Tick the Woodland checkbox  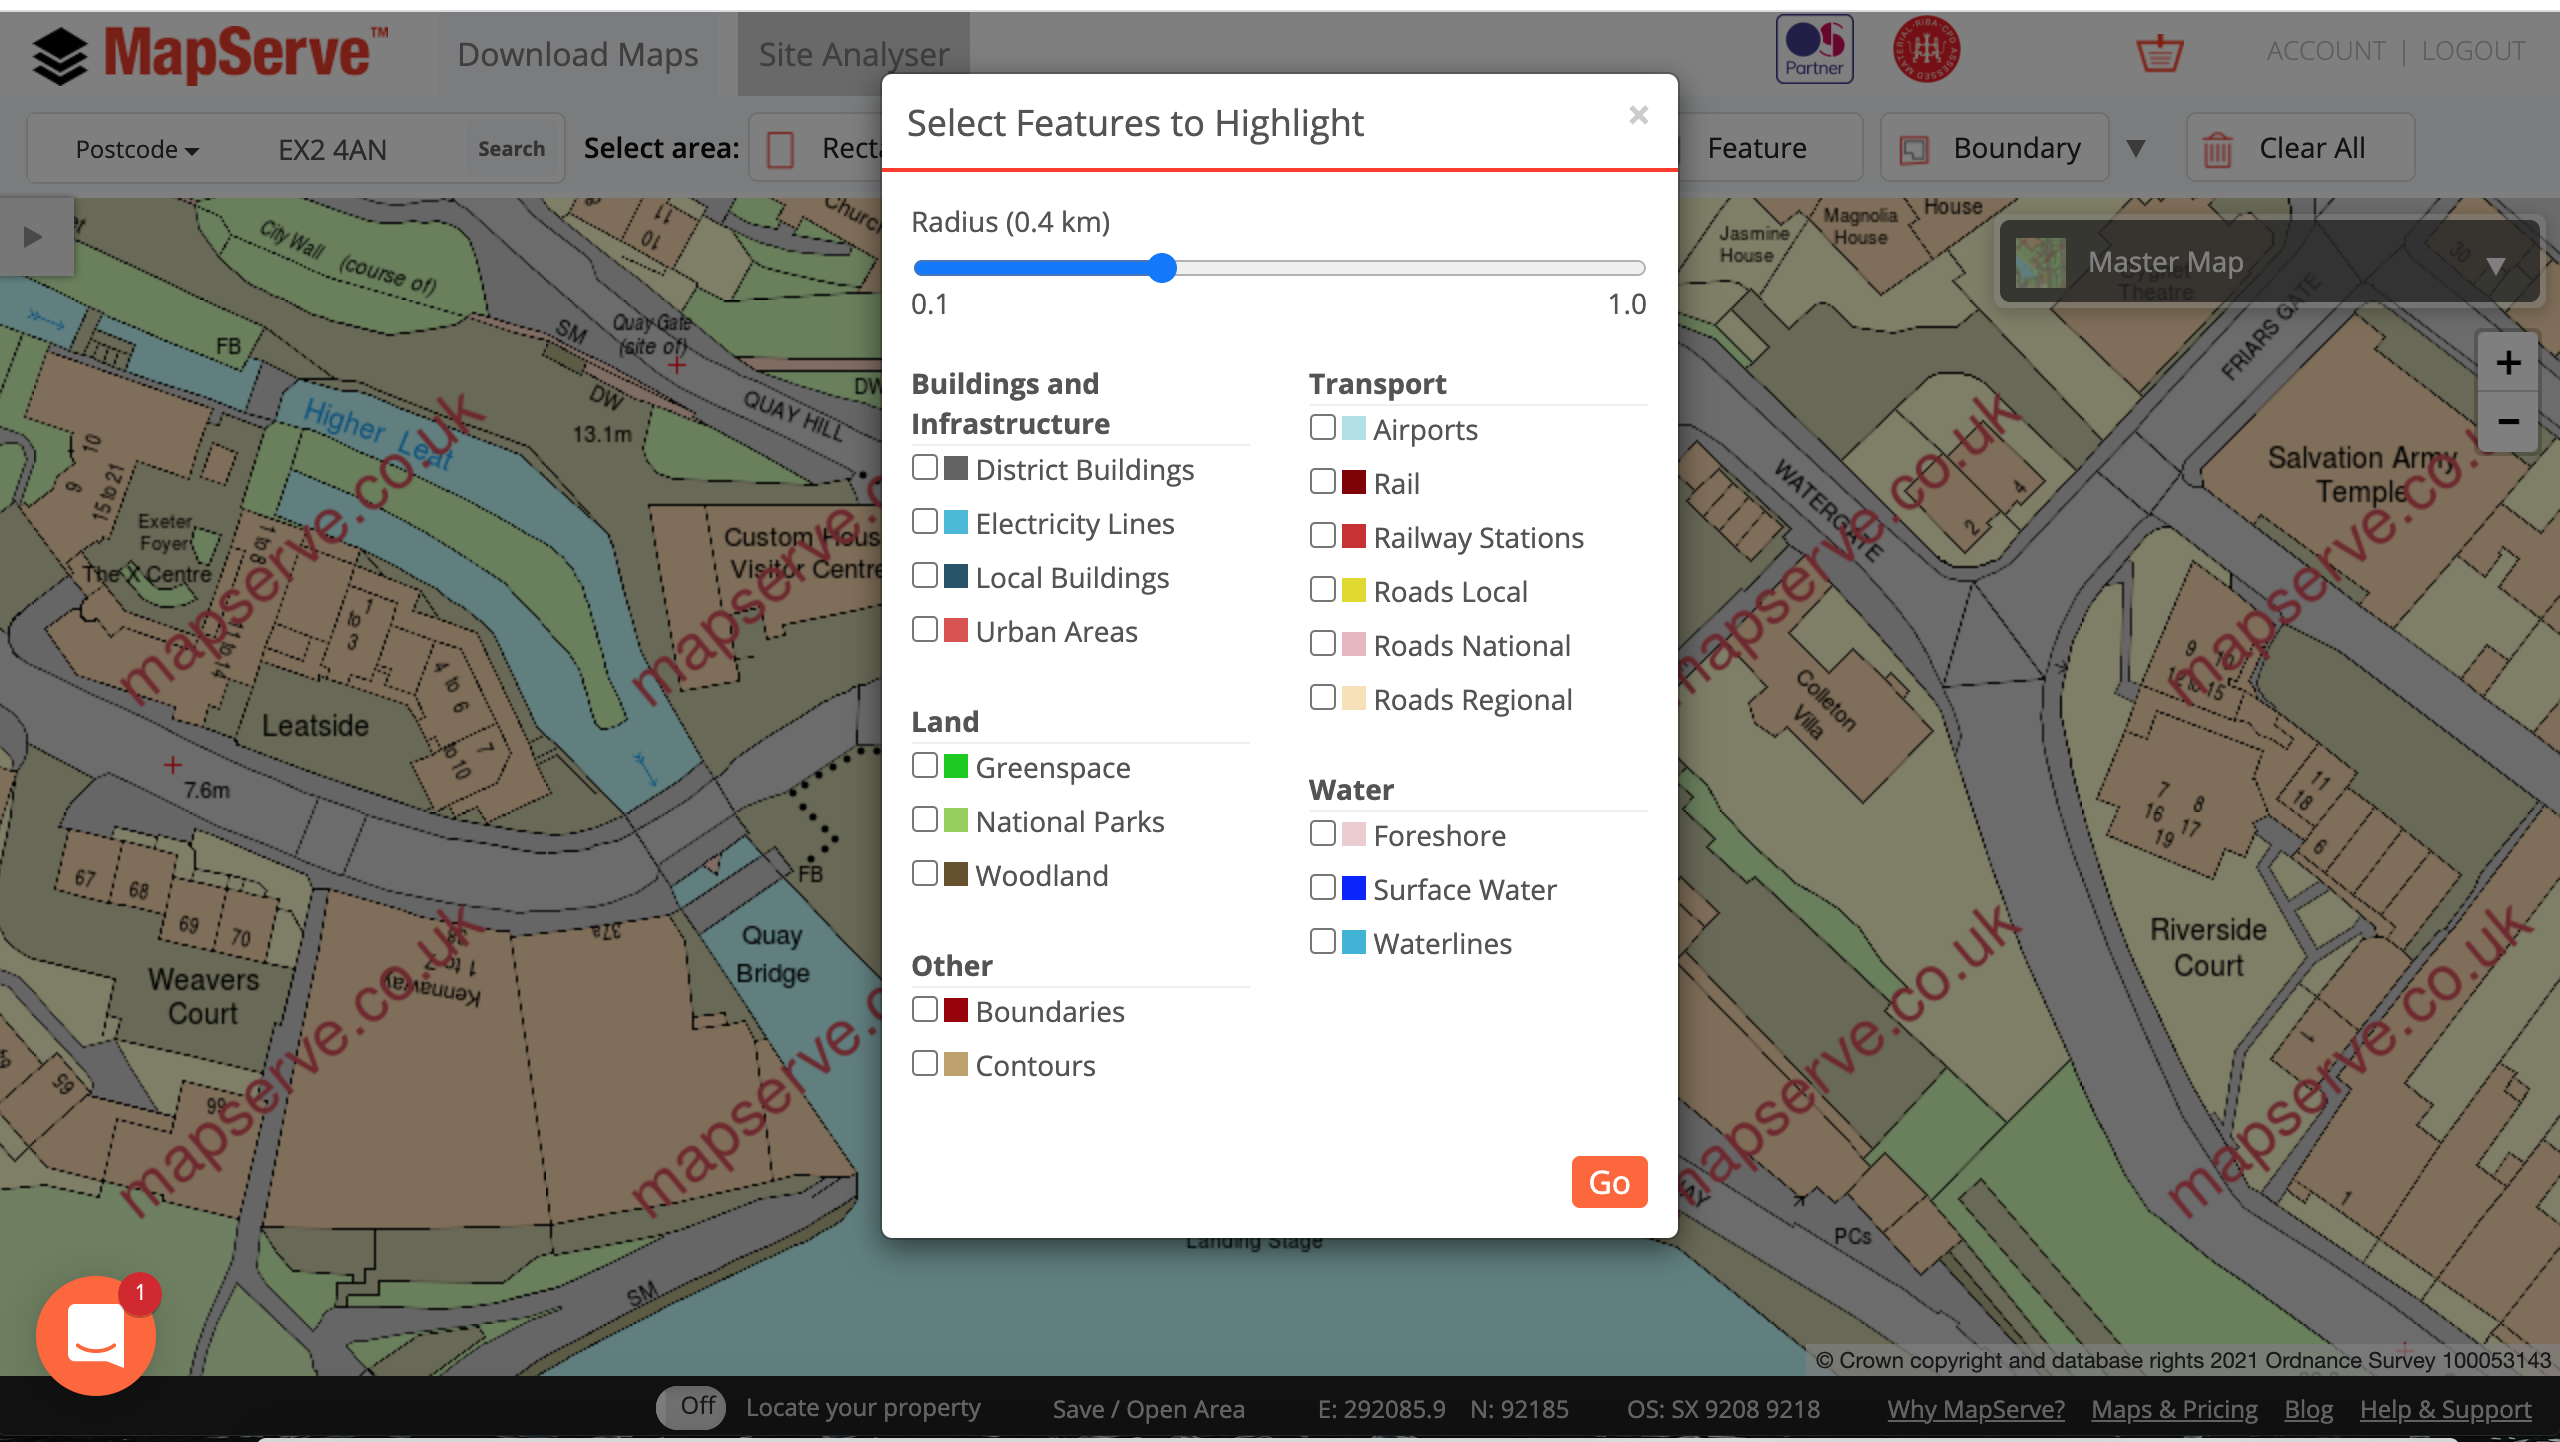[x=925, y=874]
